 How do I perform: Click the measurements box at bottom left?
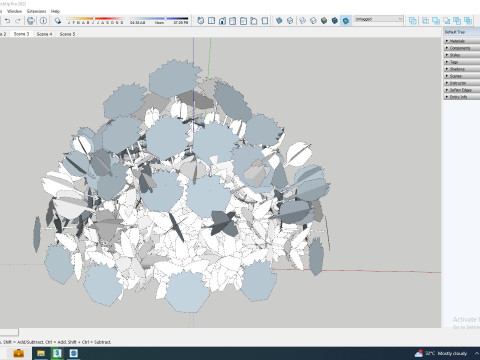pos(9,332)
